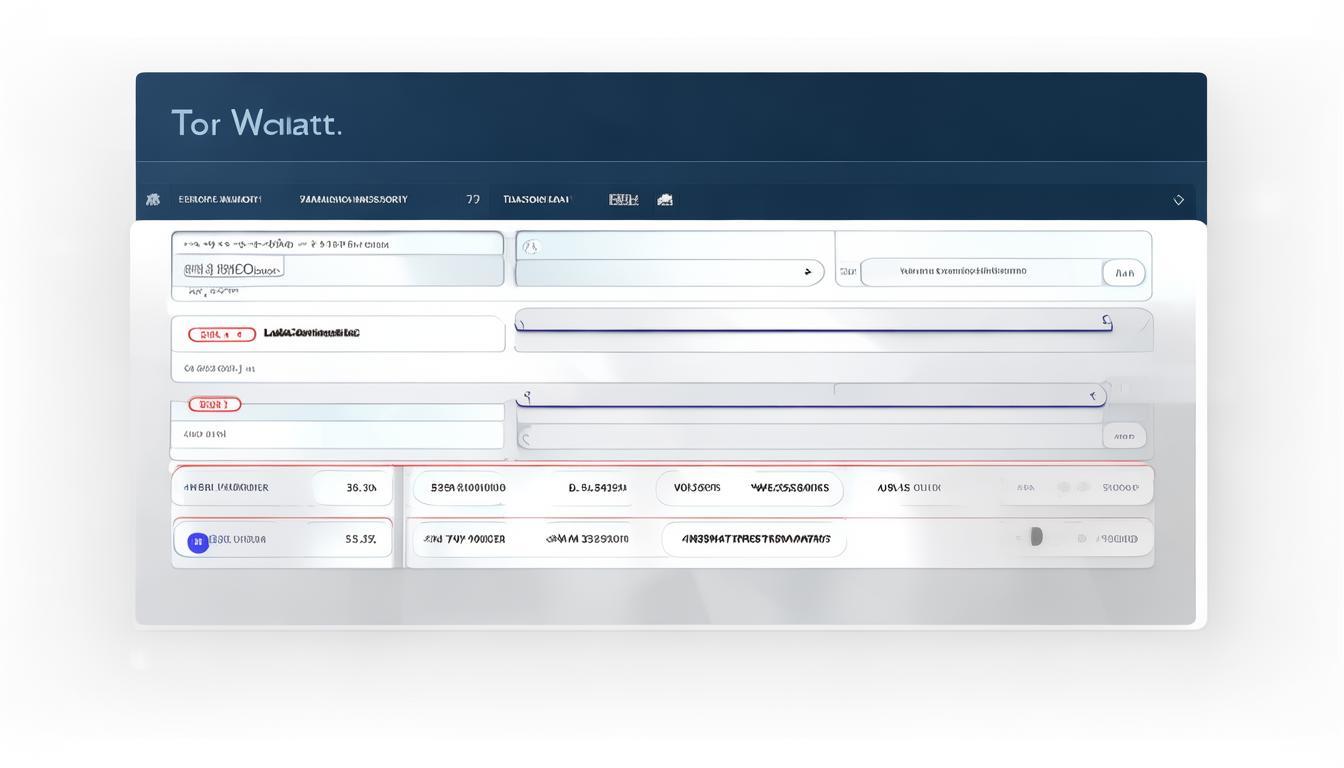The image size is (1344, 768).
Task: Click the '55.35' value in the table
Action: 361,539
